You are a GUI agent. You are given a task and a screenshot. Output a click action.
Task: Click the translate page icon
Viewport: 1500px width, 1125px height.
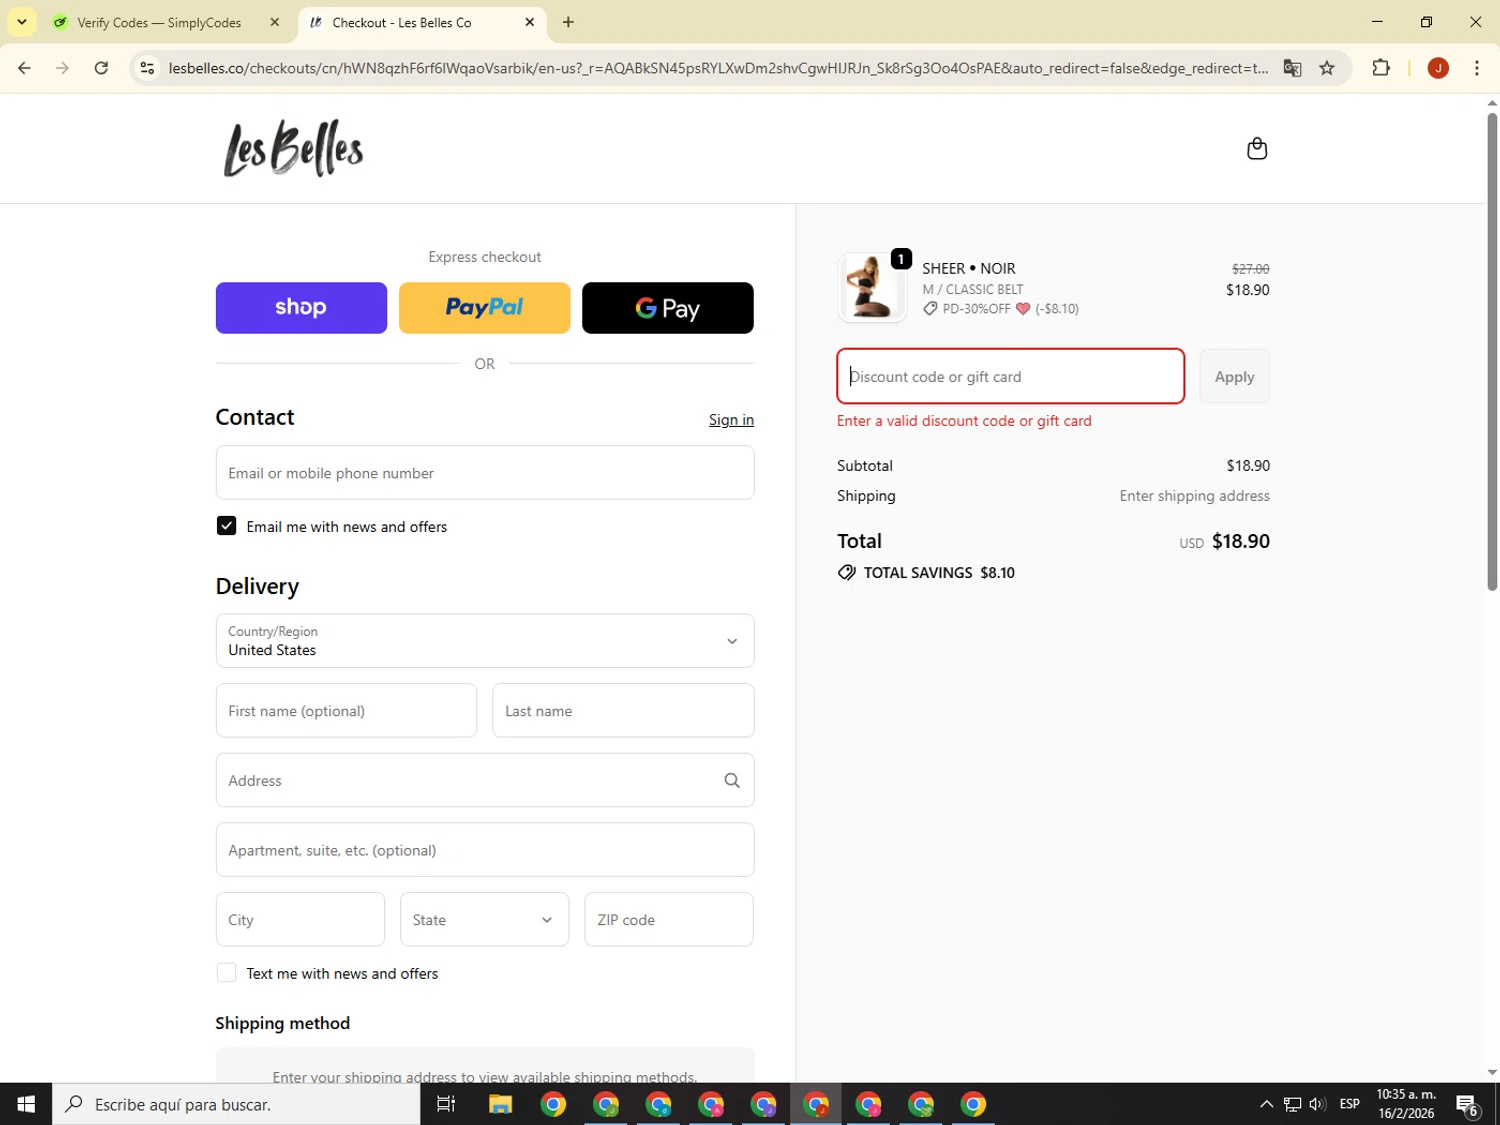pos(1292,68)
